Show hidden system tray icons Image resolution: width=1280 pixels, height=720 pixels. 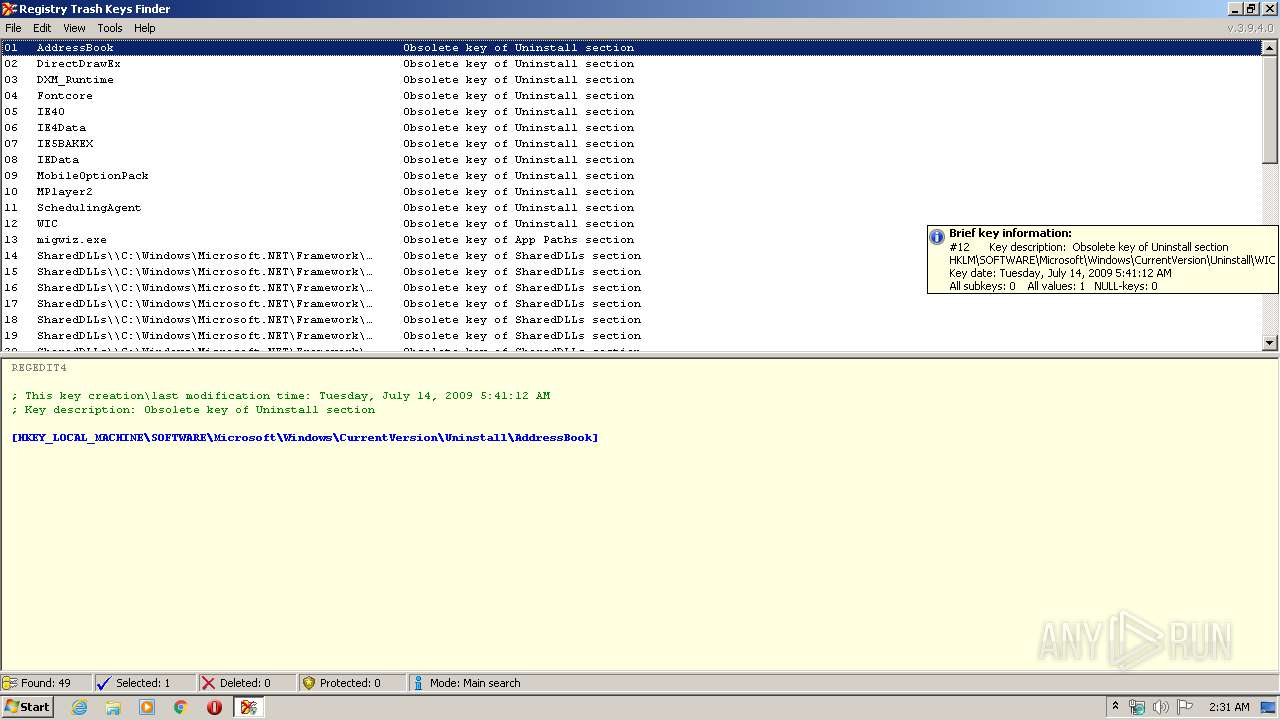click(1116, 707)
